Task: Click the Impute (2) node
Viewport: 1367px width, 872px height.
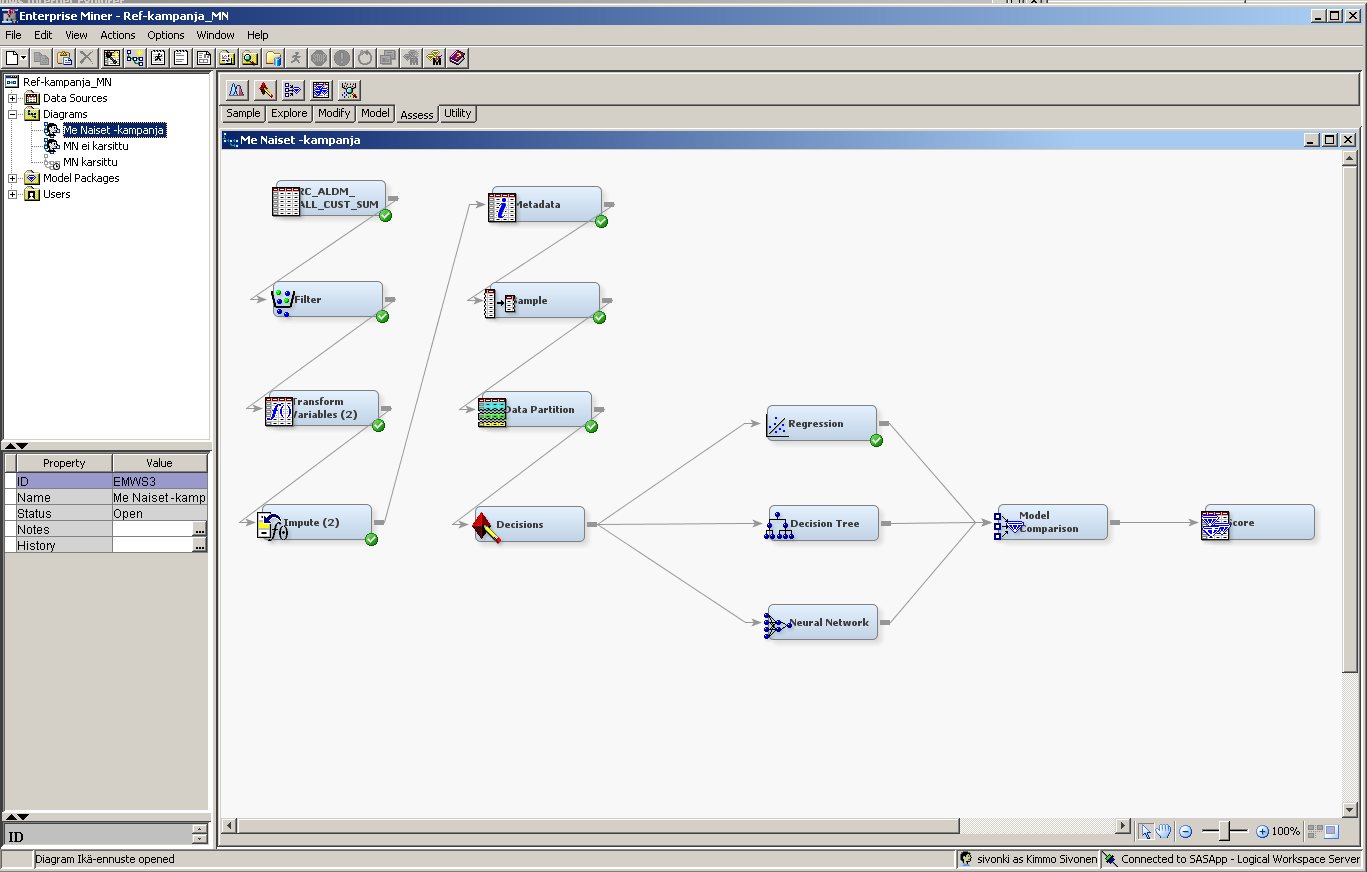Action: (314, 522)
